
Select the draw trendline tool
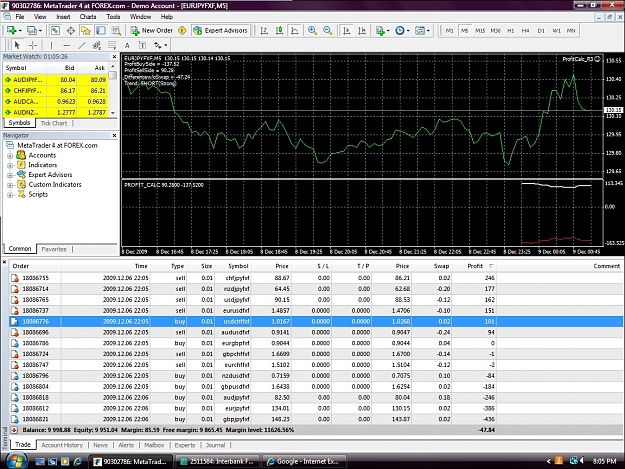(x=82, y=45)
